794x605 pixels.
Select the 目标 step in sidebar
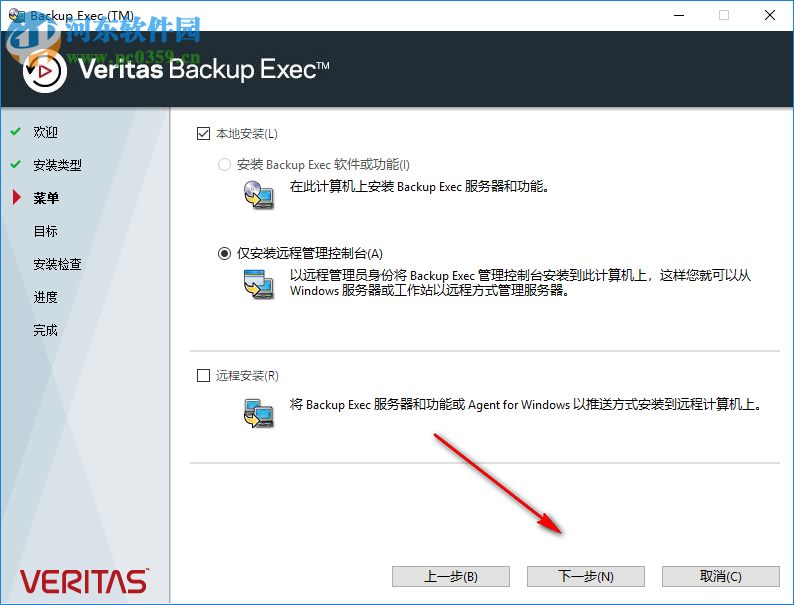coord(46,231)
